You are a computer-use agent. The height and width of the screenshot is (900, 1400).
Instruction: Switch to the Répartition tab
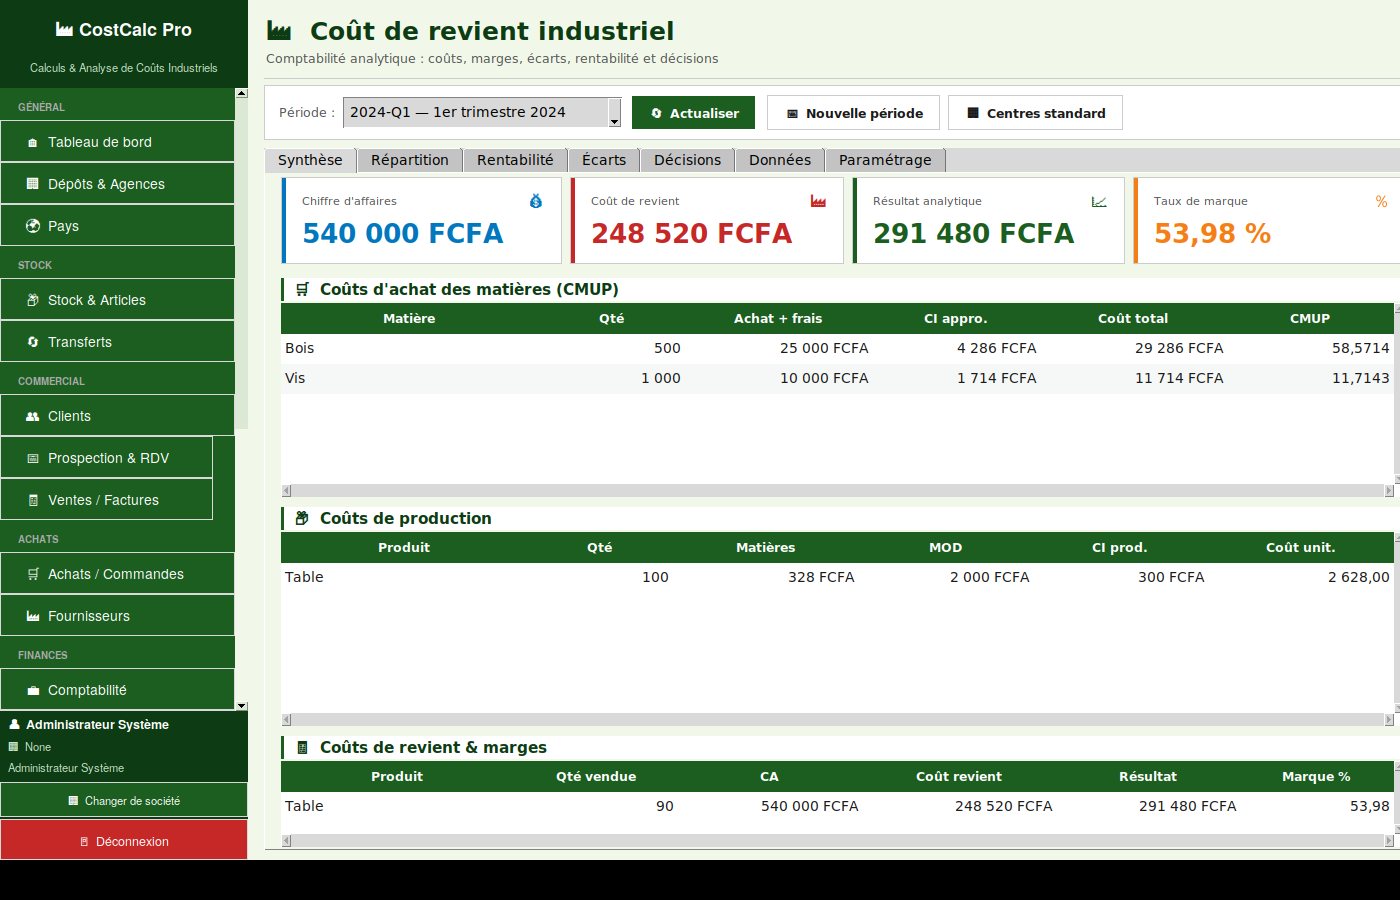coord(410,160)
